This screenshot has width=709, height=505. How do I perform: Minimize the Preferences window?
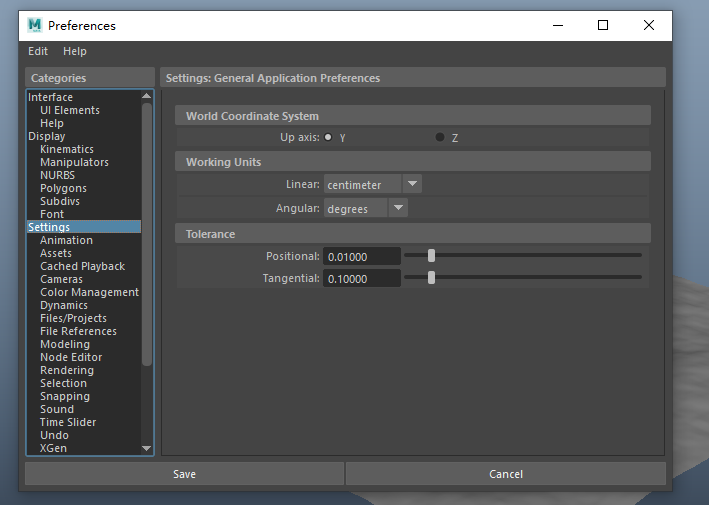558,25
